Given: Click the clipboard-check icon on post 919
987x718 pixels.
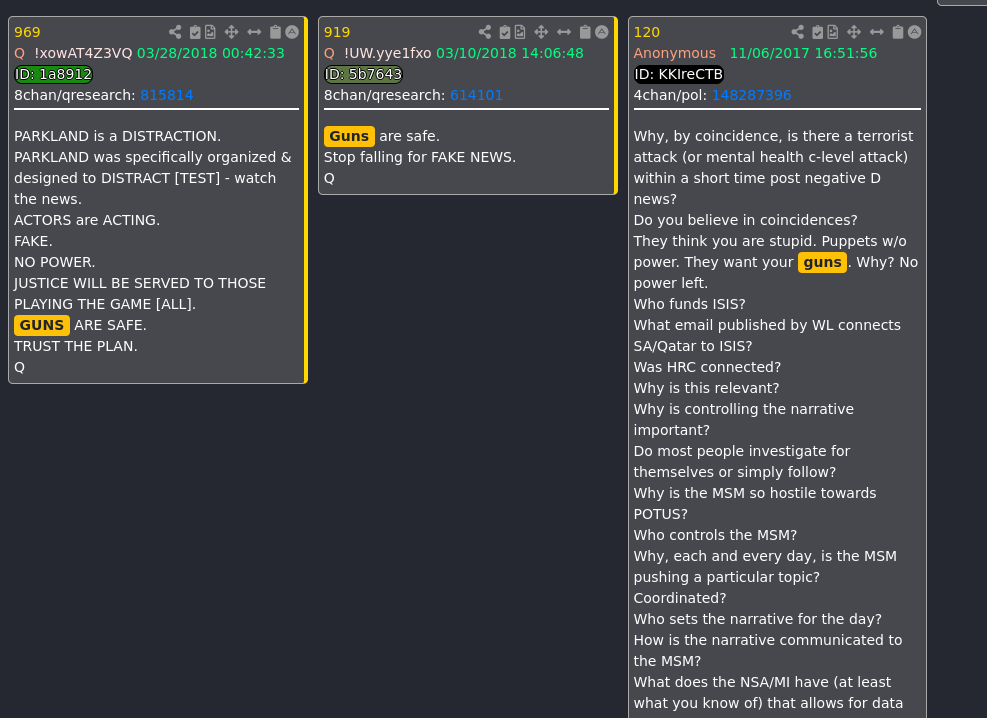Looking at the screenshot, I should (x=505, y=32).
